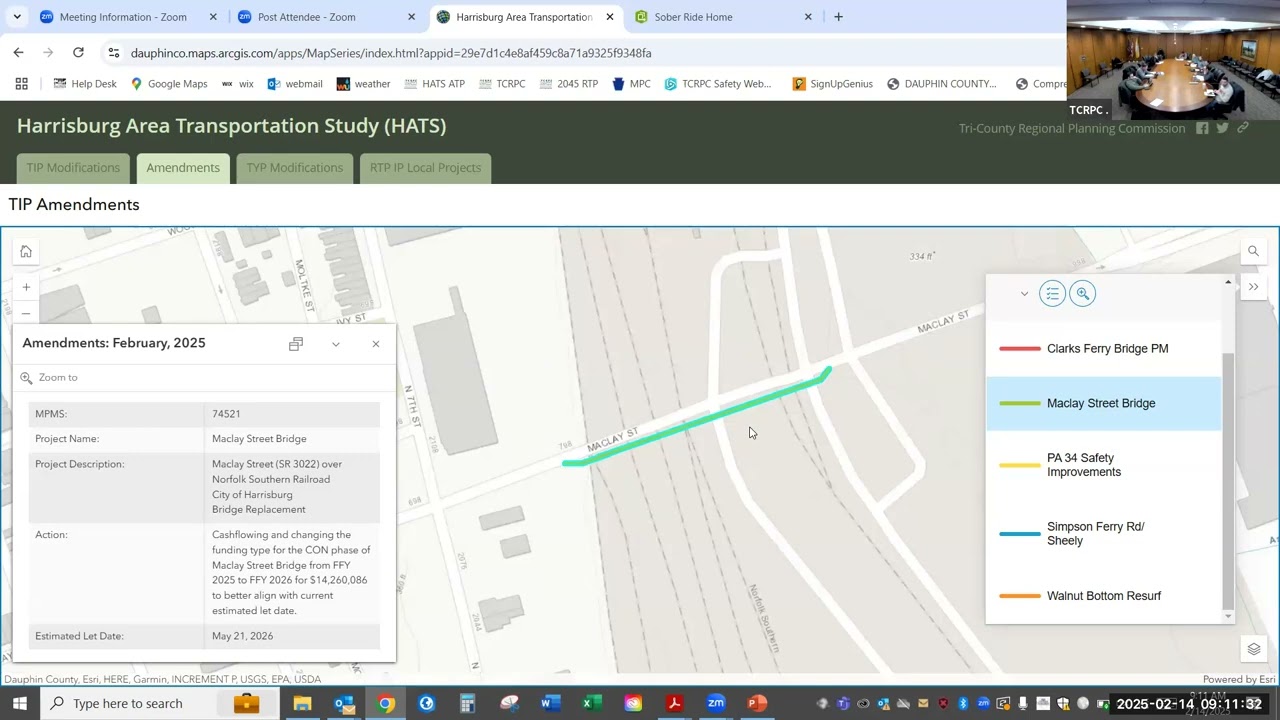The image size is (1280, 720).
Task: Click the orange Walnut Bottom line swatch
Action: [1020, 596]
